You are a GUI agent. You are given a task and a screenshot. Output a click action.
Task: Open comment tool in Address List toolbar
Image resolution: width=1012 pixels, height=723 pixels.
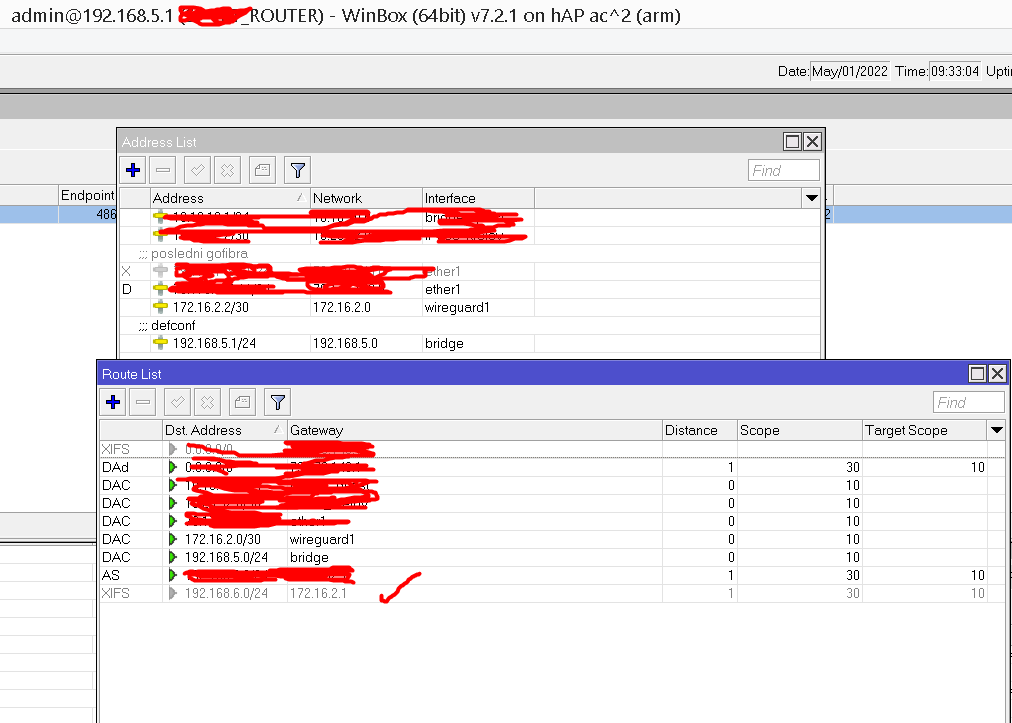(262, 170)
